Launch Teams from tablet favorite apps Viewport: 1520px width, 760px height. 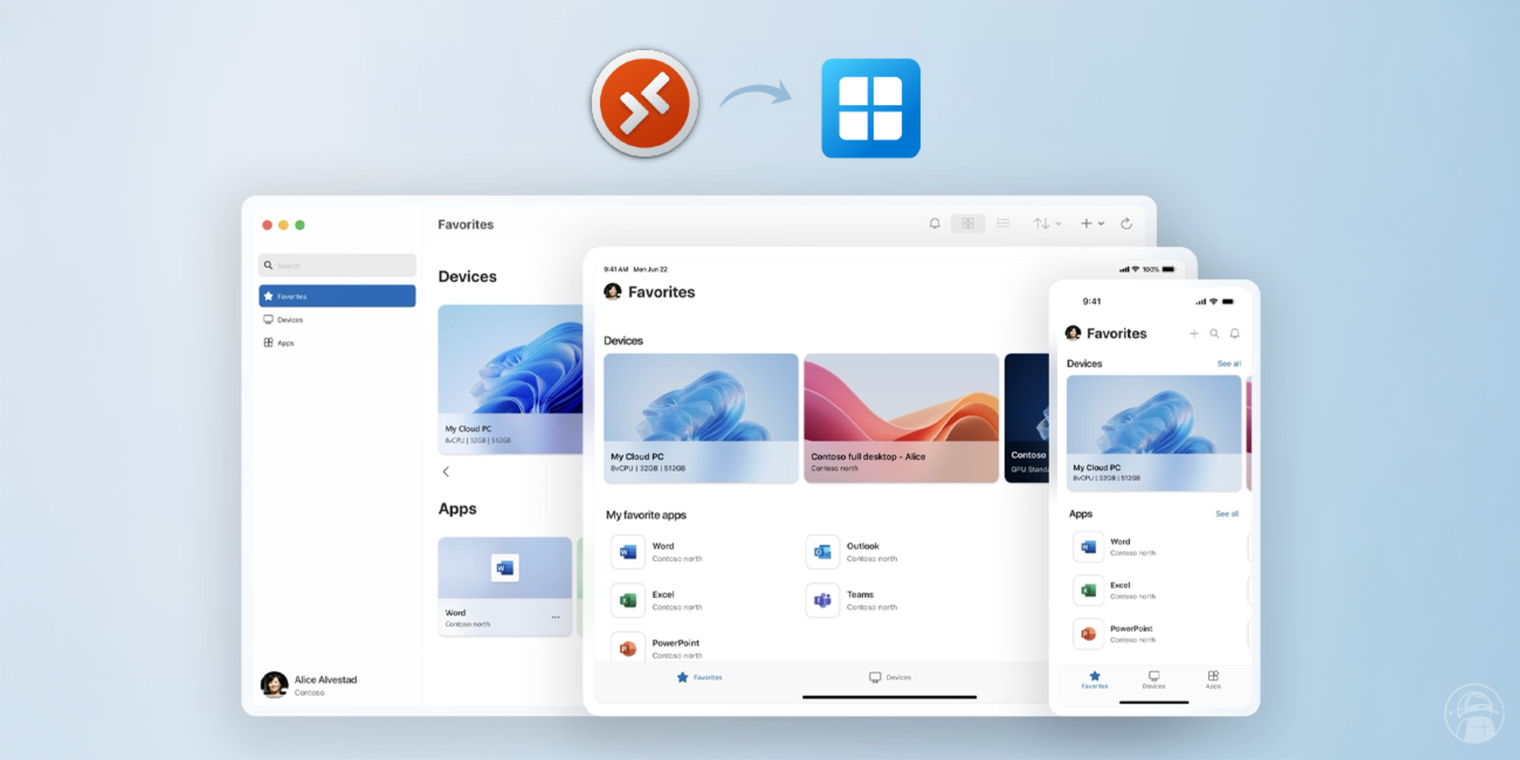852,600
